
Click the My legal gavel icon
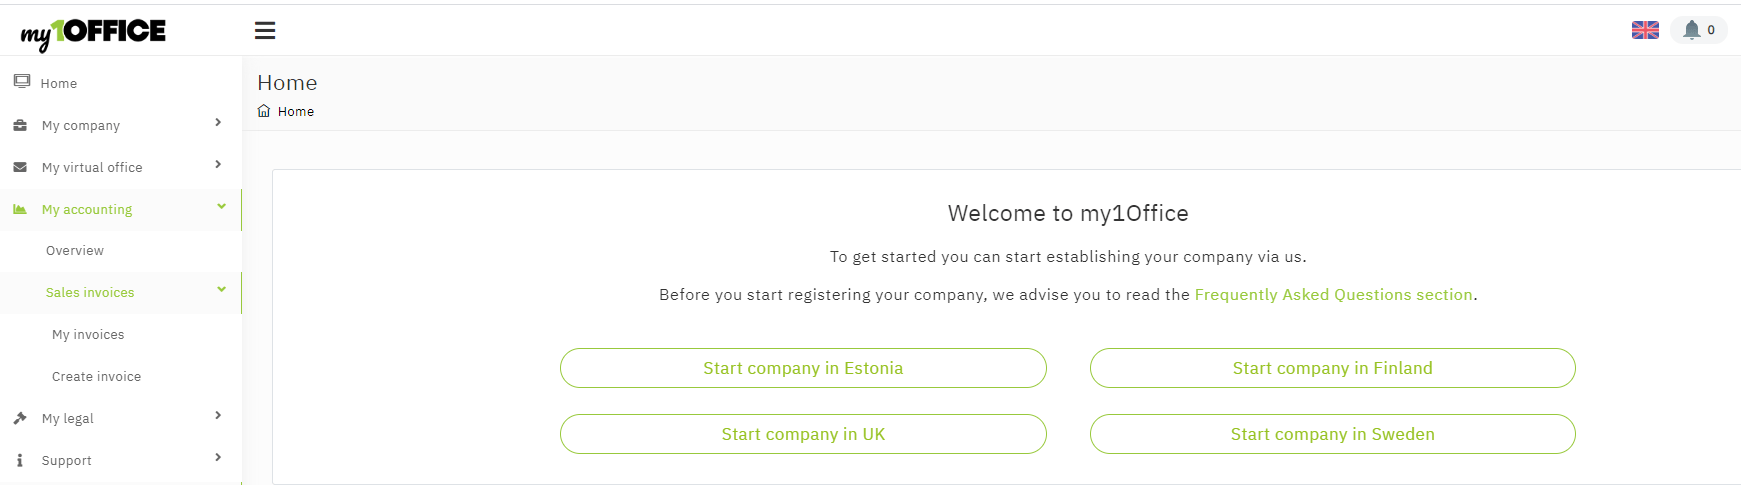click(20, 419)
